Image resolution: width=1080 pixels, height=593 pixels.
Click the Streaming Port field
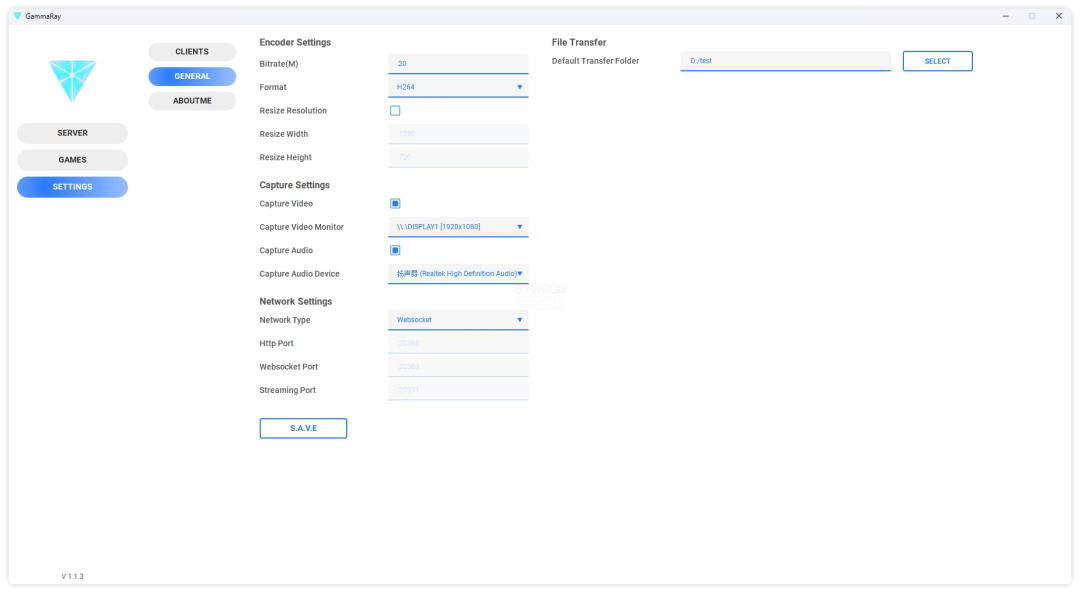coord(458,390)
